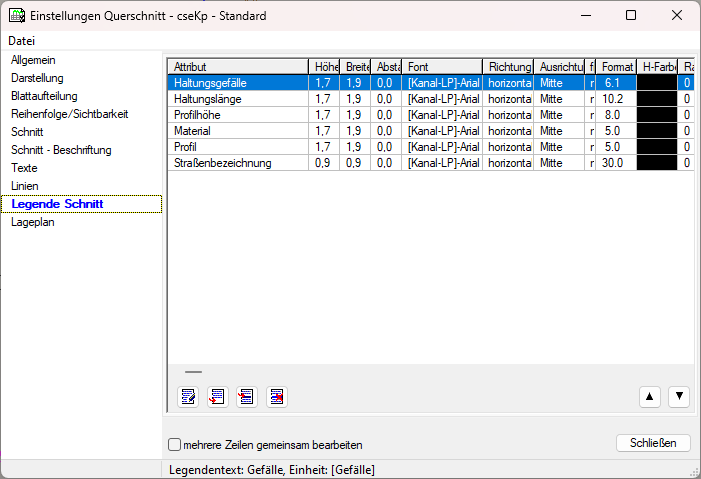
Task: Enable 'mehrere Zeilen gemeinsam bearbeiten' checkbox
Action: tap(175, 445)
